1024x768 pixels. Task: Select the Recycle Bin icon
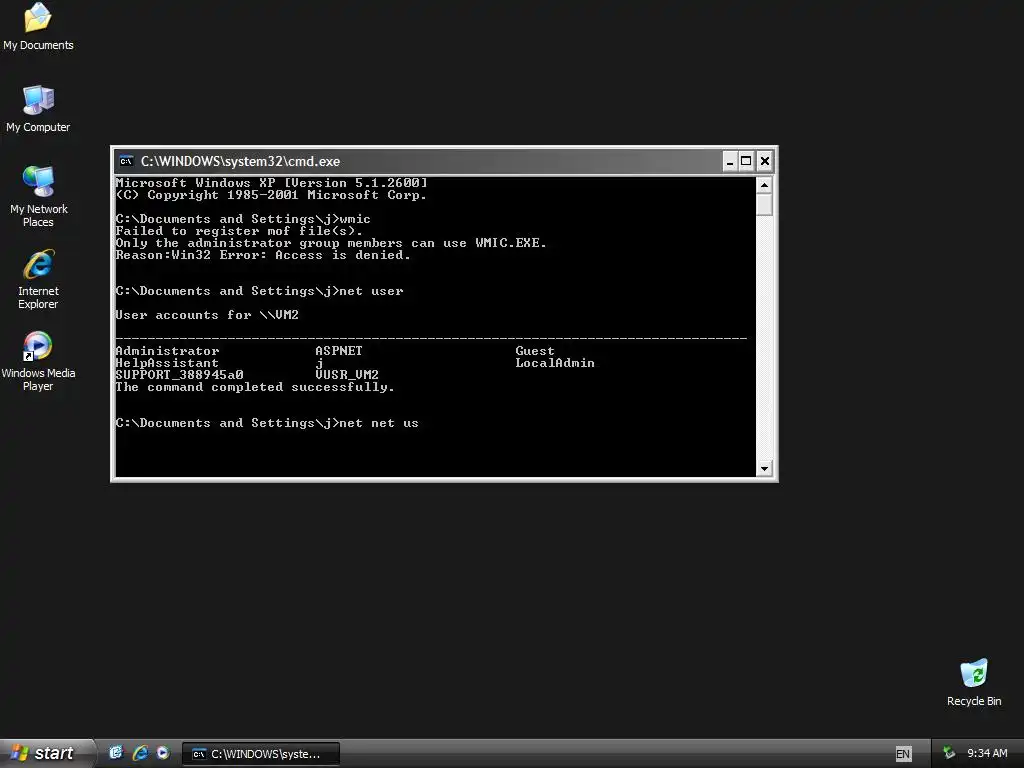tap(974, 682)
